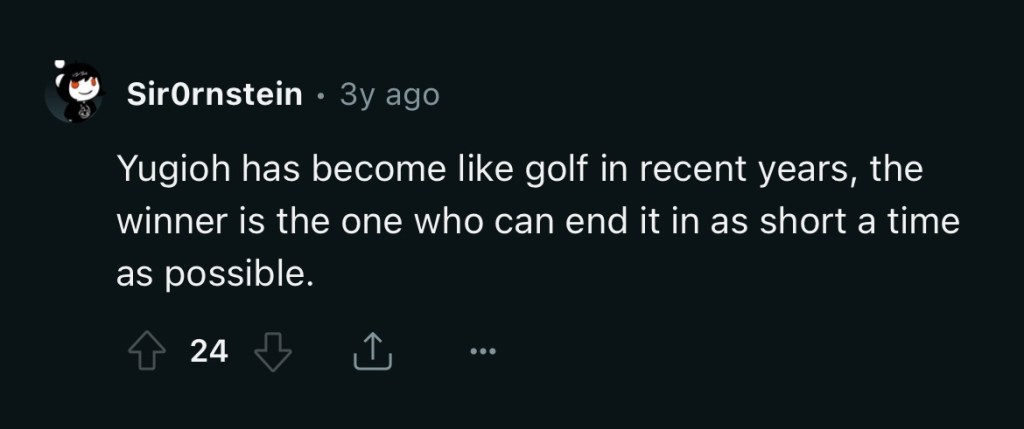Downvote the Yugioh golf comment
Screen dimensions: 1024x429
[x=272, y=350]
